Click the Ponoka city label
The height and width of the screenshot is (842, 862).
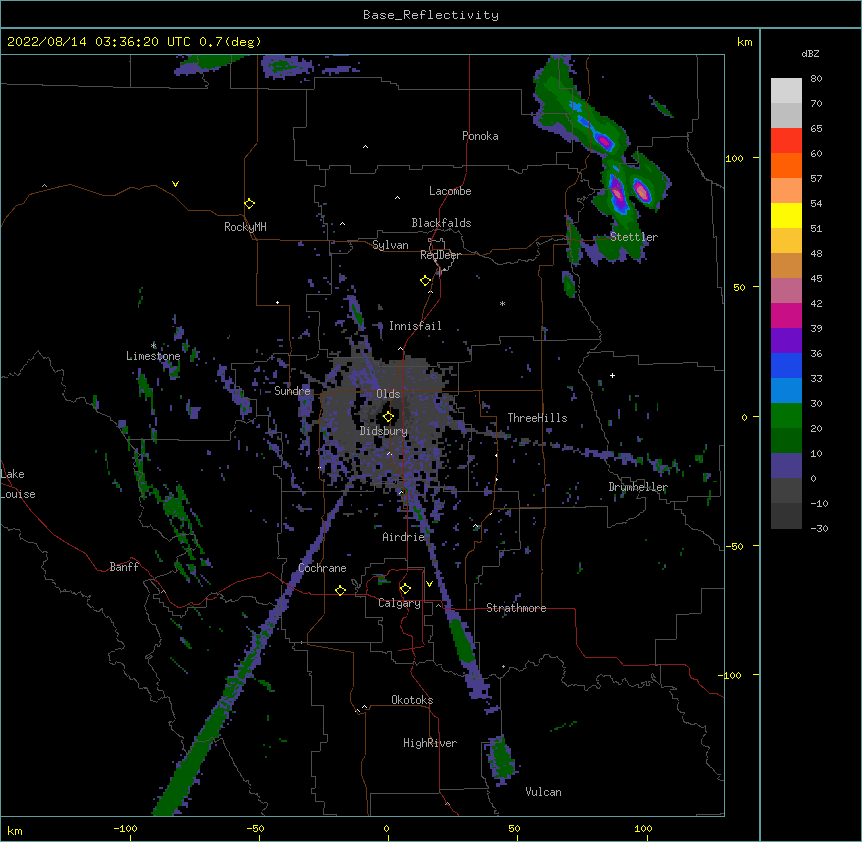pos(480,136)
